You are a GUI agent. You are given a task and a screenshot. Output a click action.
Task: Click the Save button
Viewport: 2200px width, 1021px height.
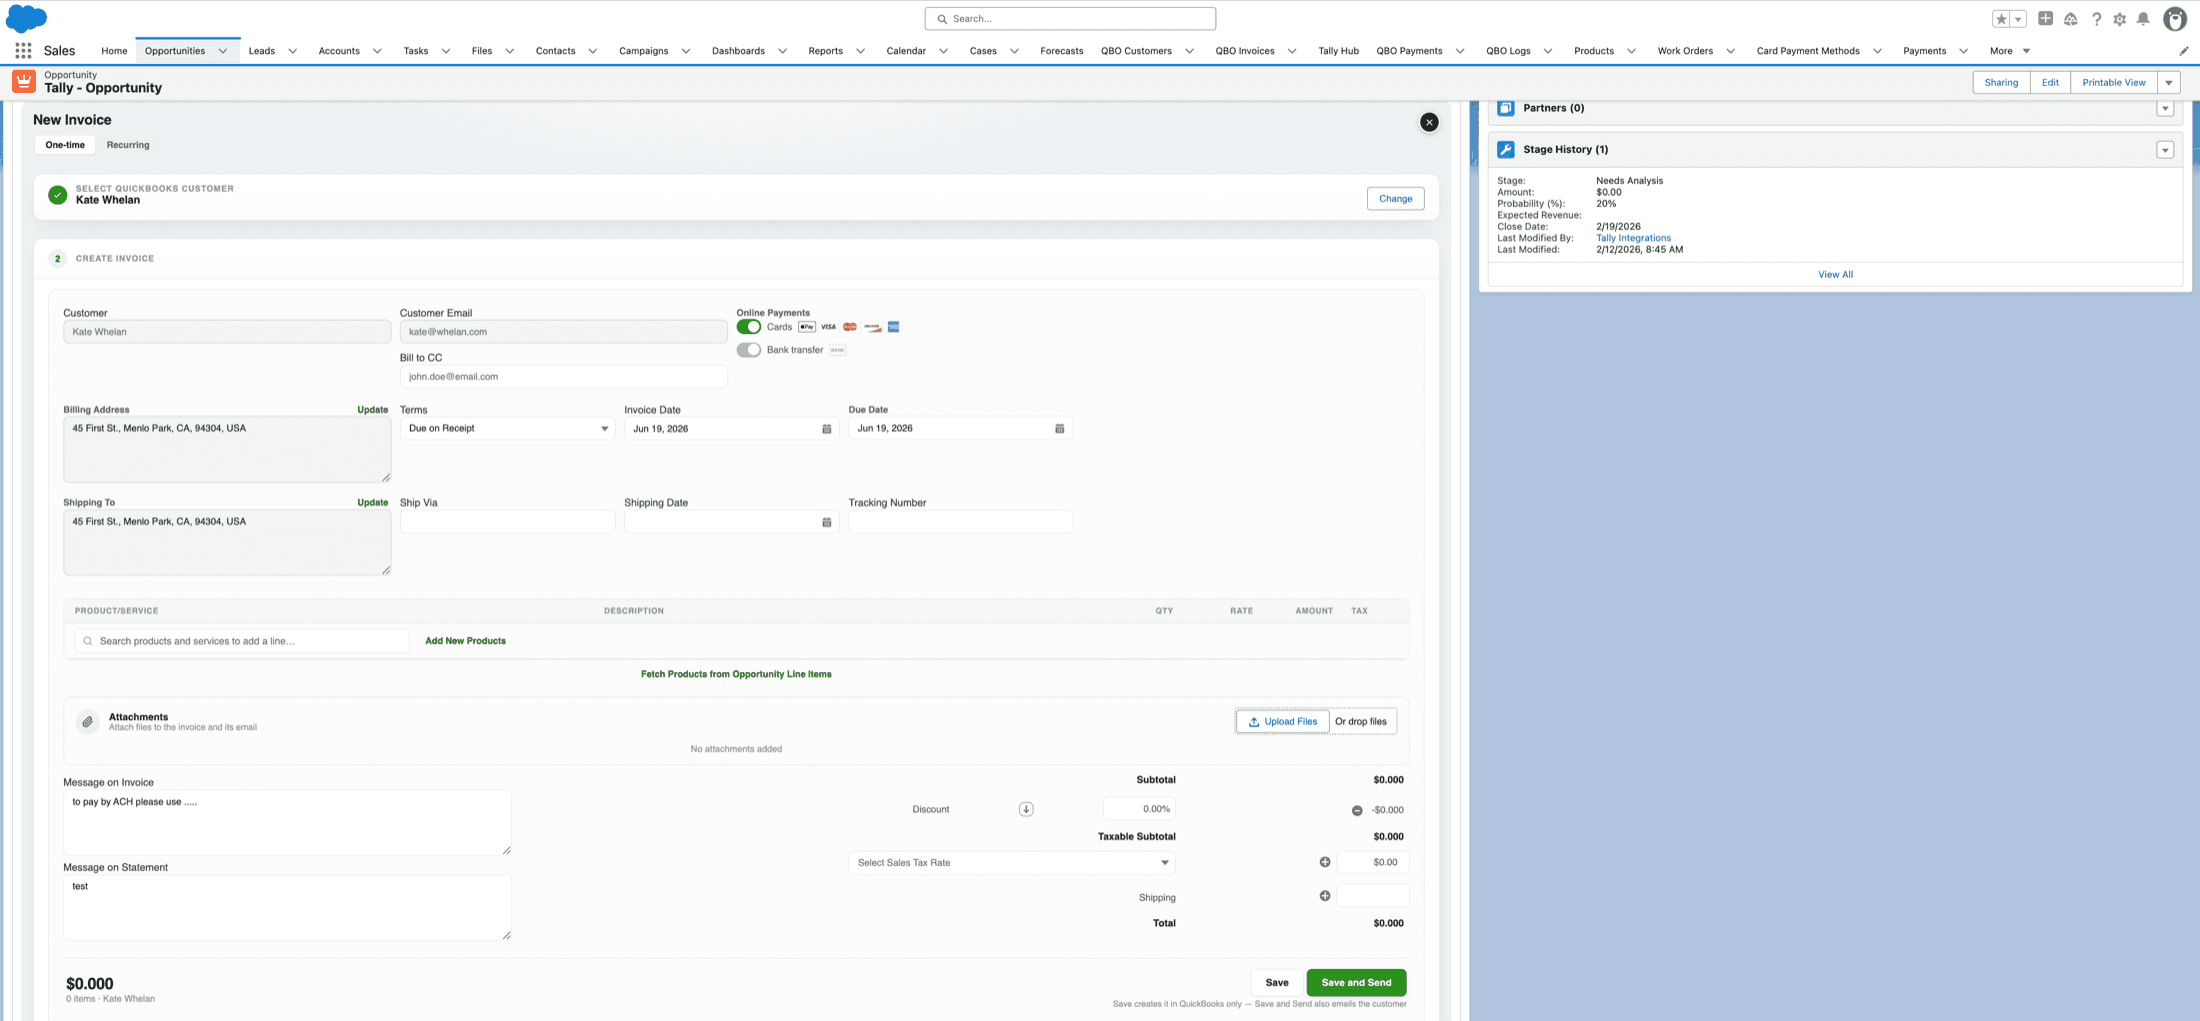pyautogui.click(x=1277, y=982)
